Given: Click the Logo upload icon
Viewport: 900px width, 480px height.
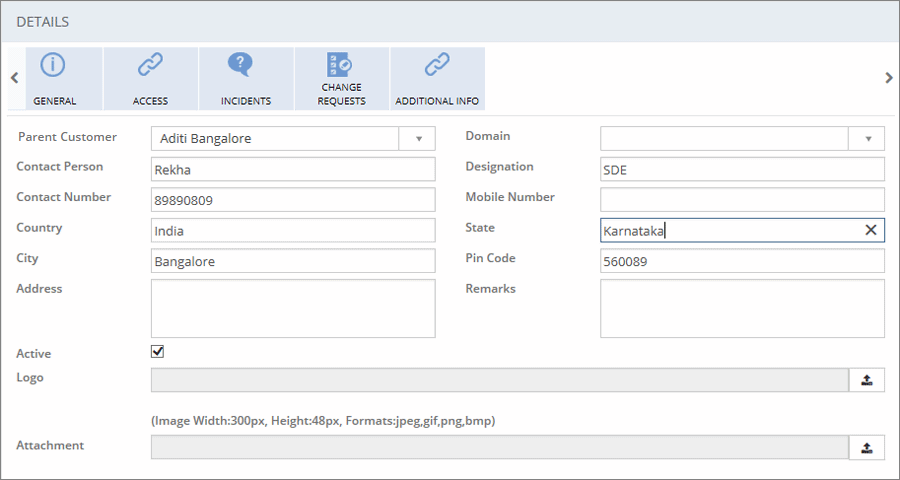Looking at the screenshot, I should pos(867,380).
